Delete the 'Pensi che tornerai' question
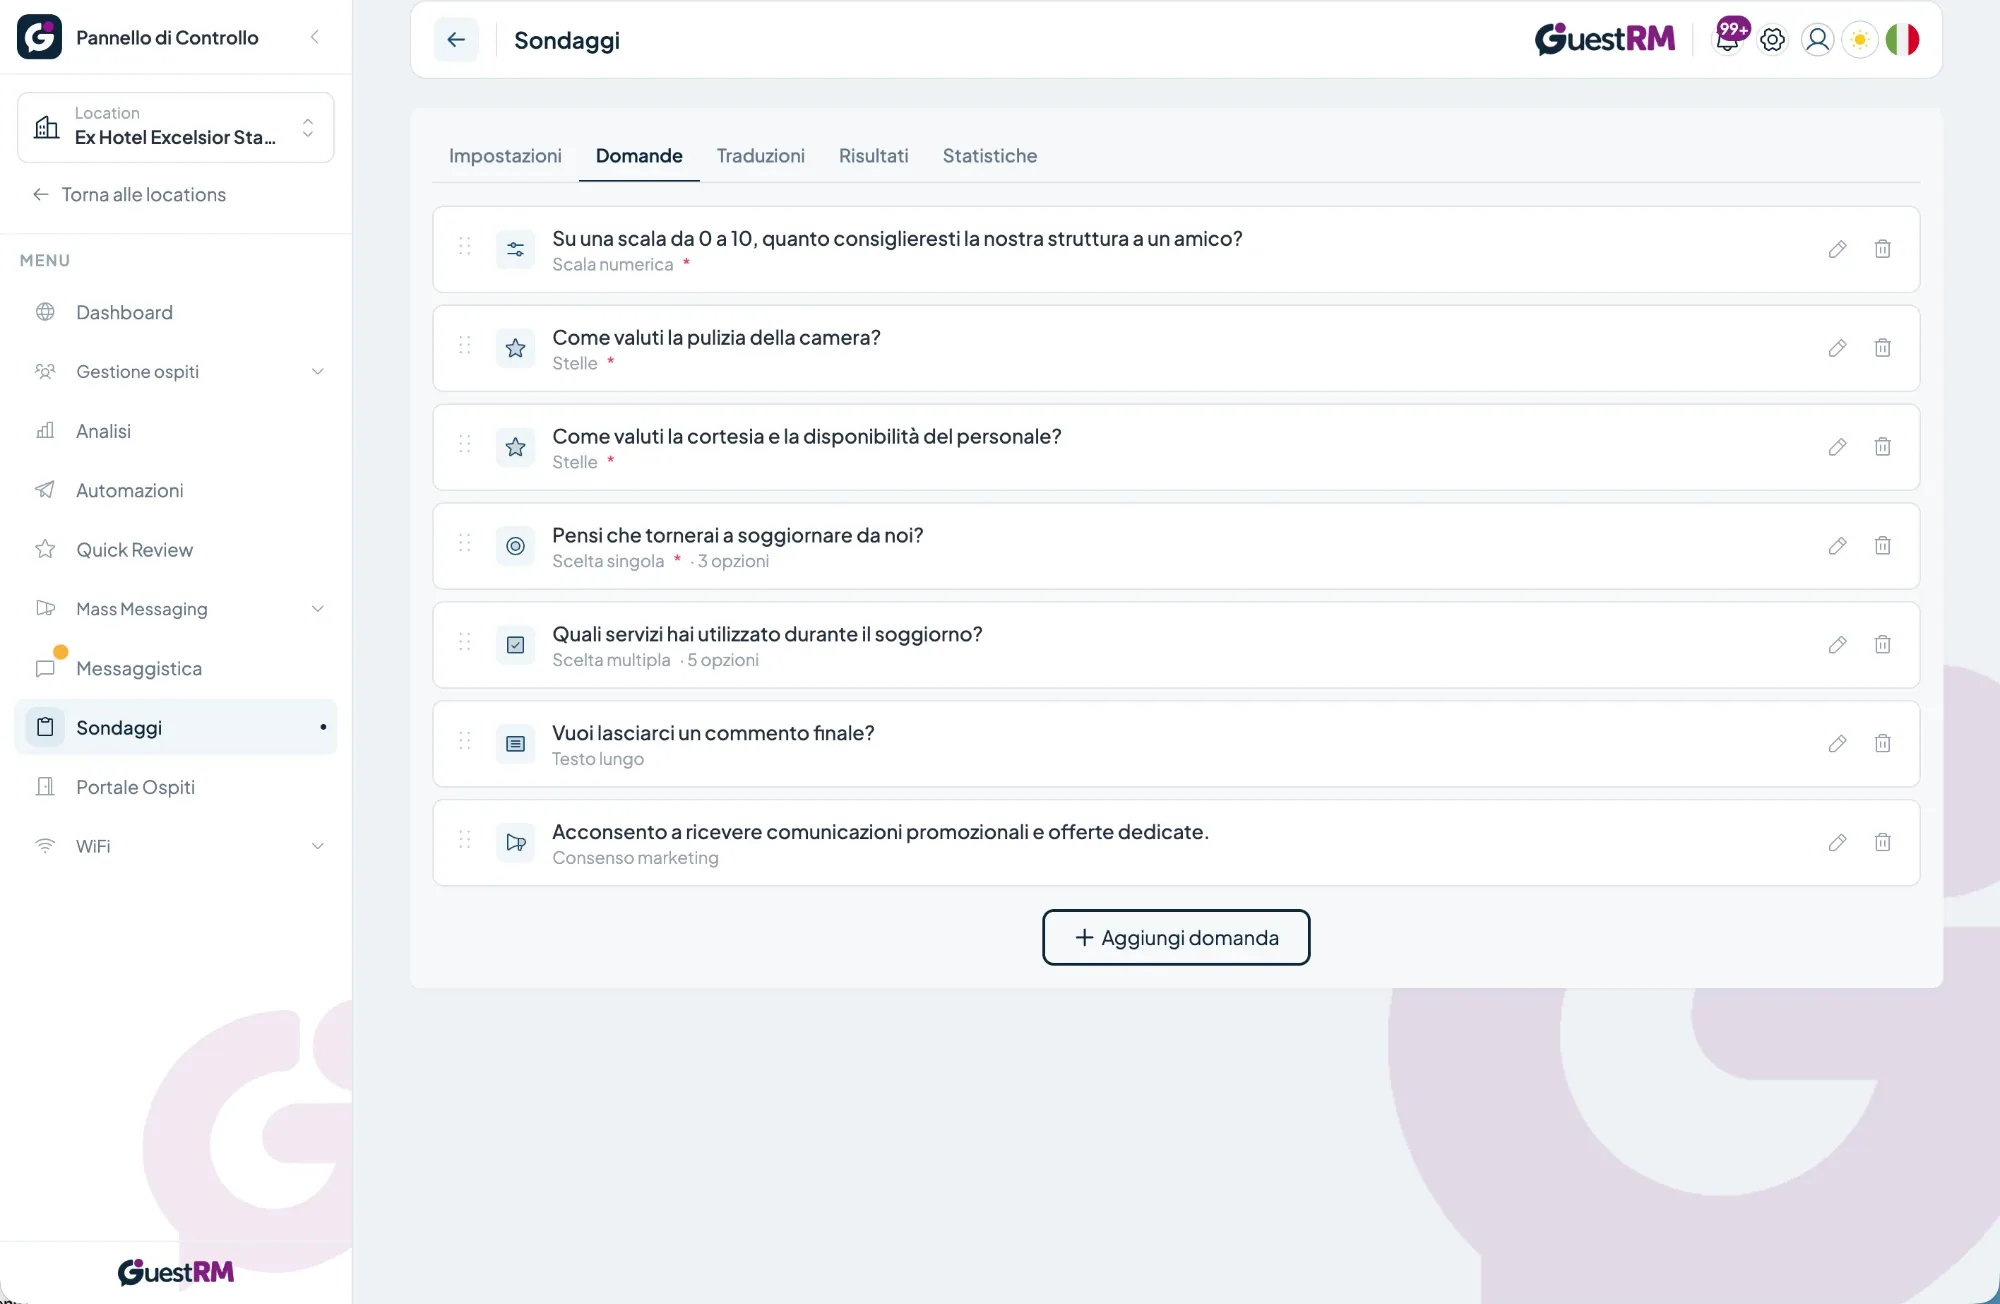Viewport: 2000px width, 1304px height. click(x=1882, y=546)
